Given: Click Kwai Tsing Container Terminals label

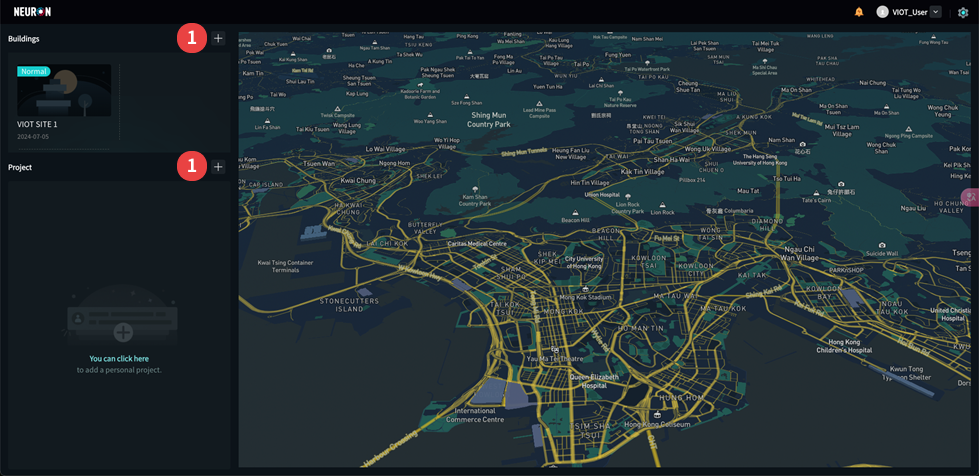Looking at the screenshot, I should 285,266.
